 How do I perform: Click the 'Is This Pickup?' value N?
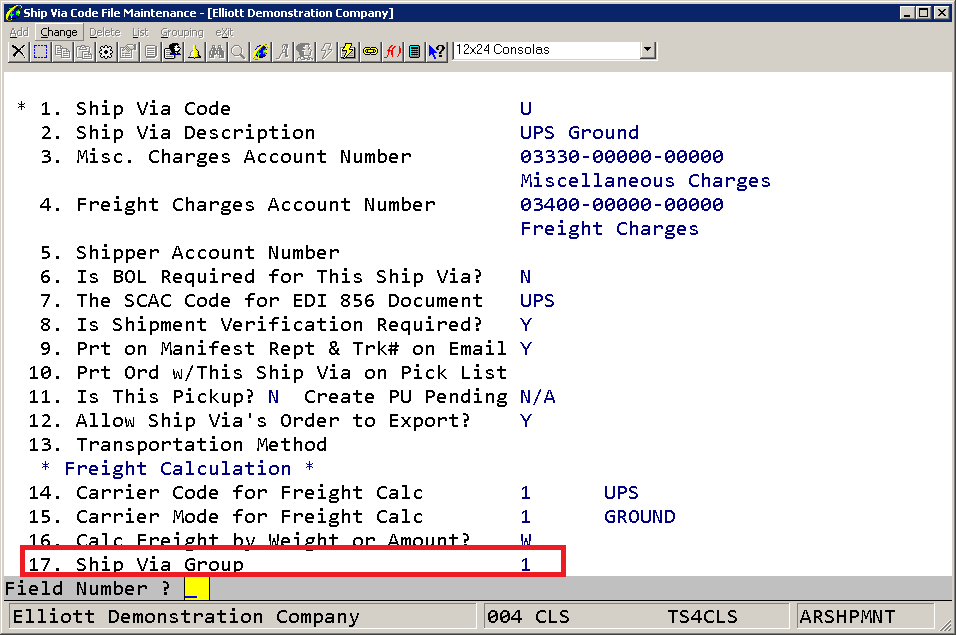[x=273, y=397]
